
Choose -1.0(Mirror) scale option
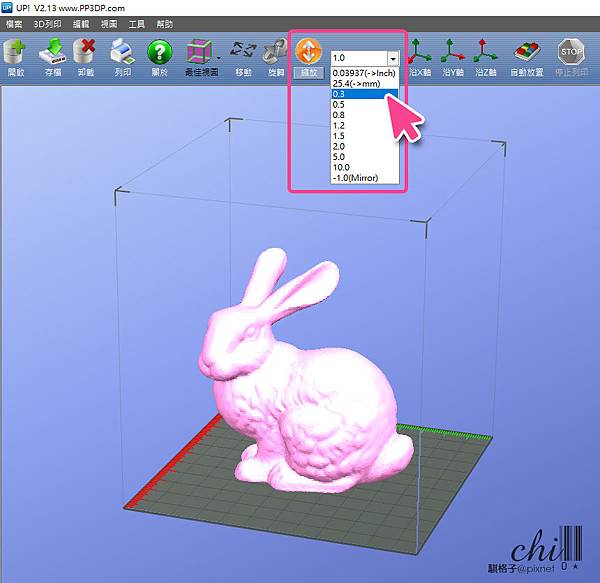click(x=364, y=178)
